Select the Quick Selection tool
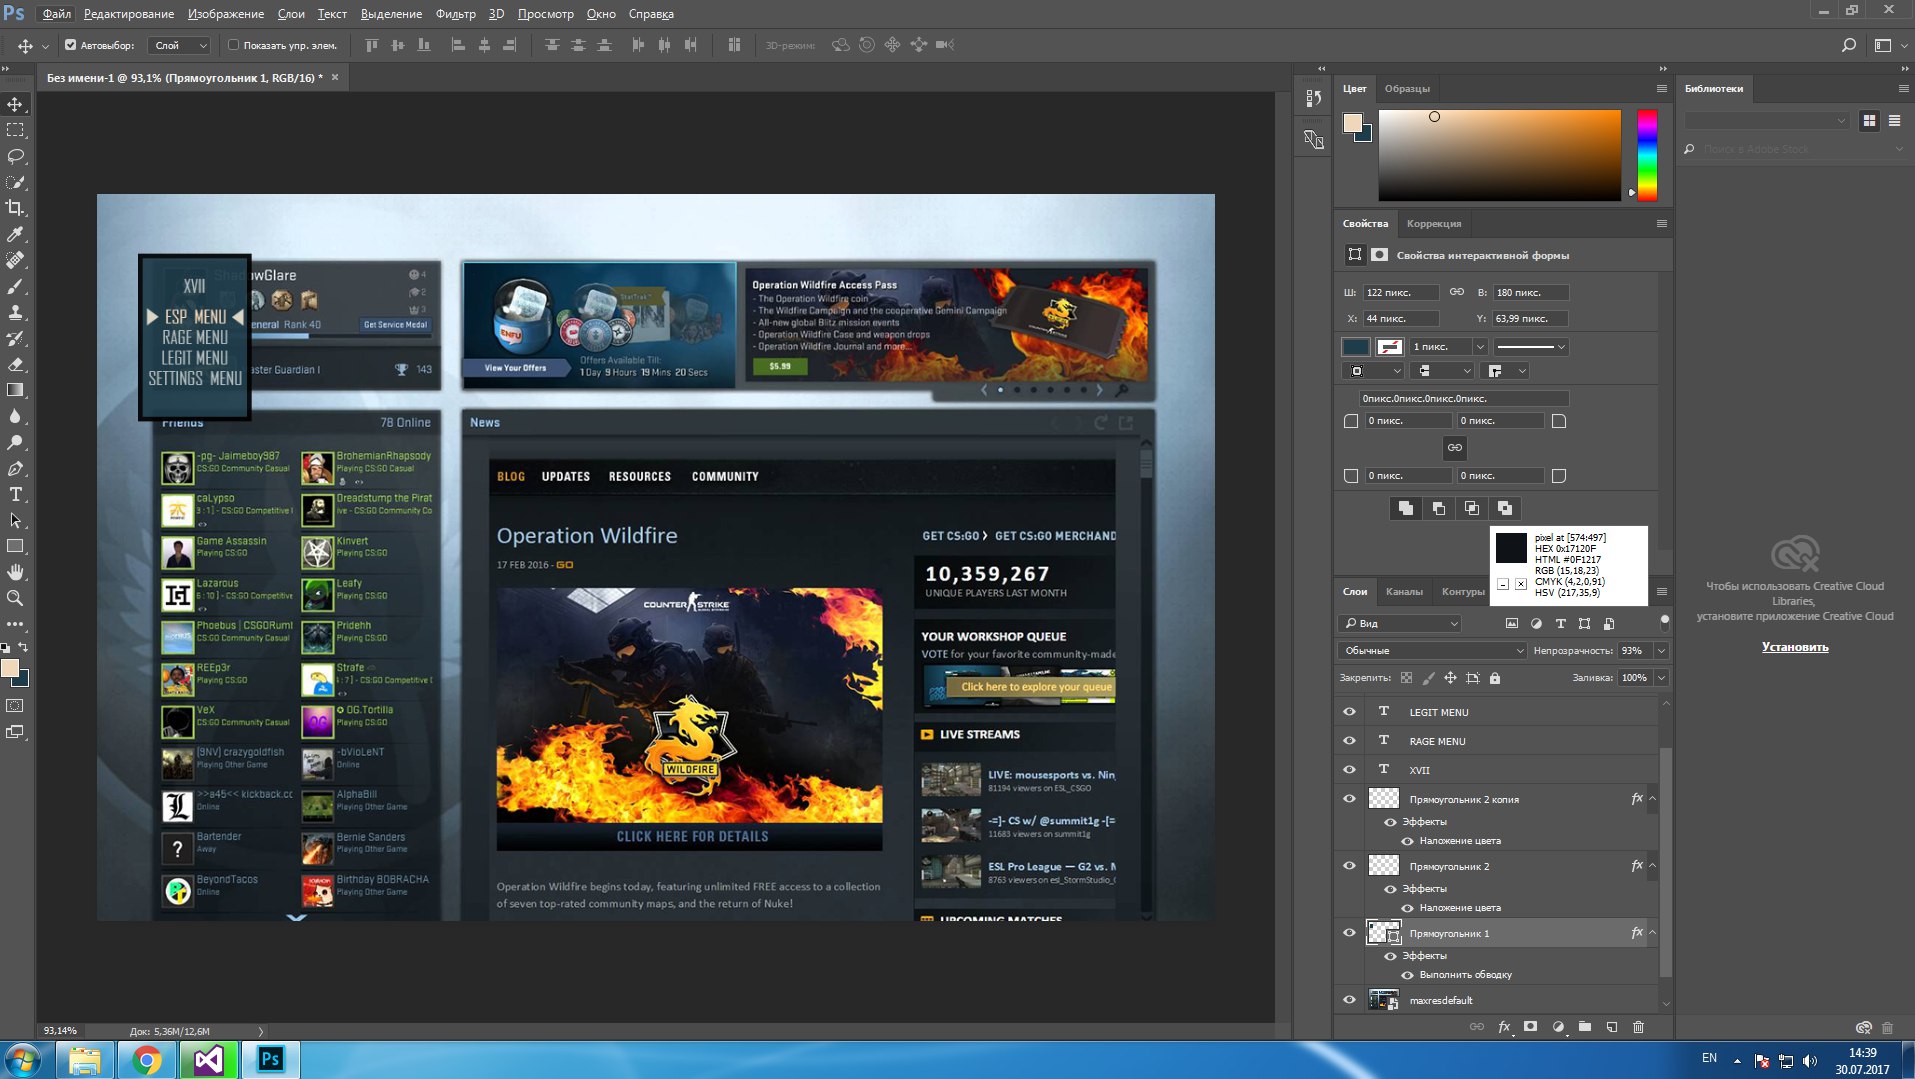Image resolution: width=1915 pixels, height=1079 pixels. [15, 182]
